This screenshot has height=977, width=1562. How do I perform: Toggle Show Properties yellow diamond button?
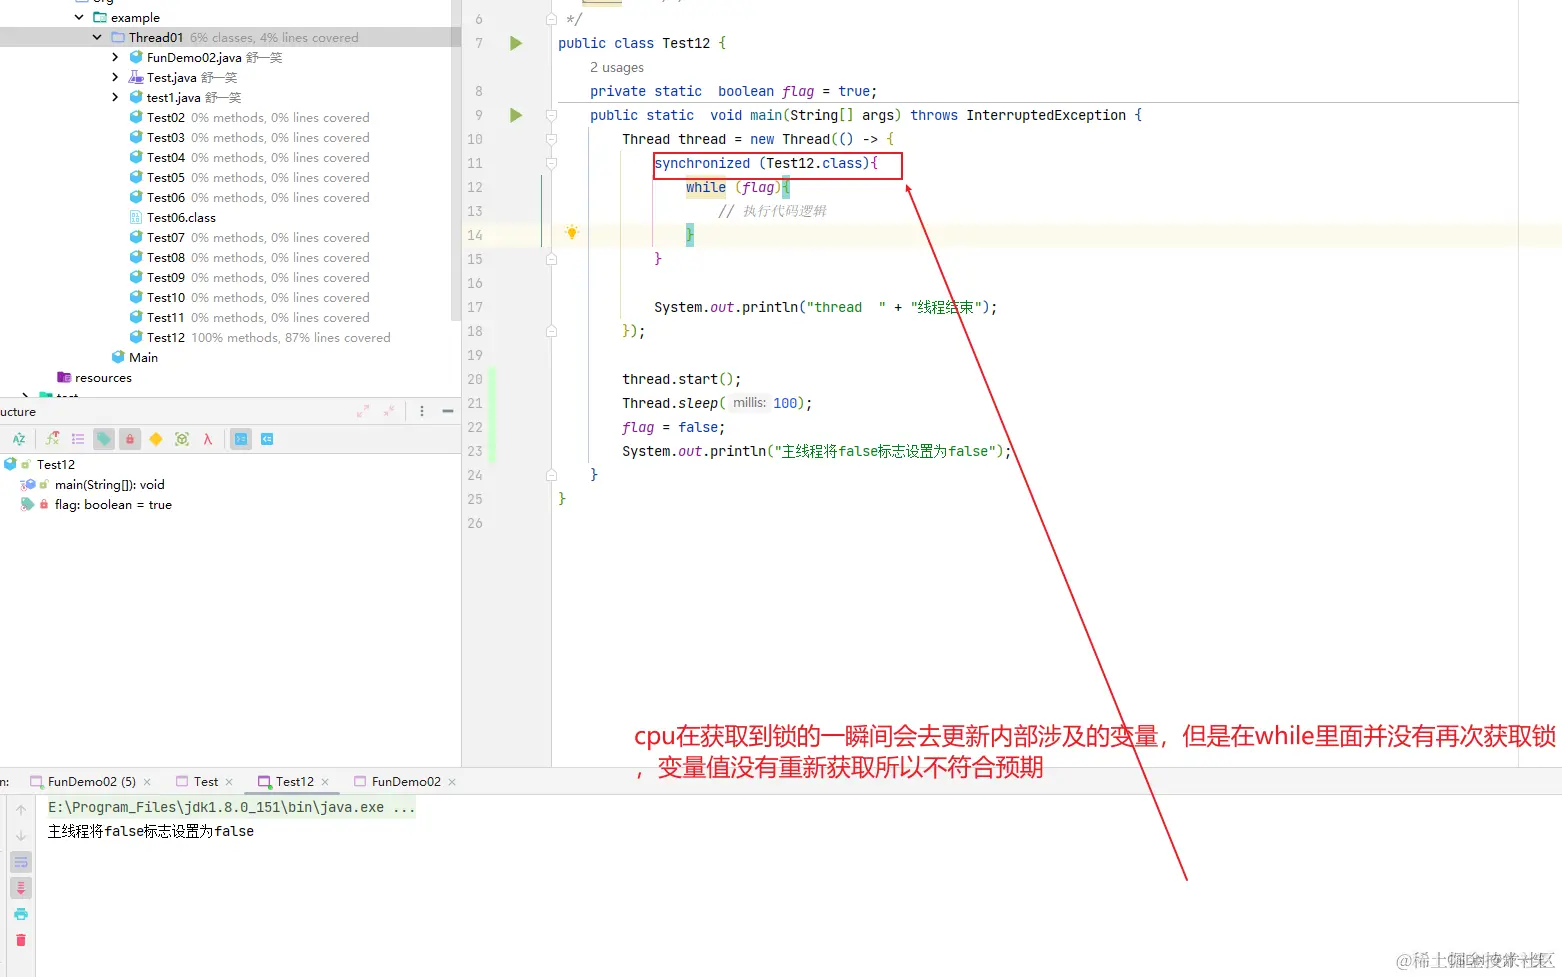click(x=156, y=439)
